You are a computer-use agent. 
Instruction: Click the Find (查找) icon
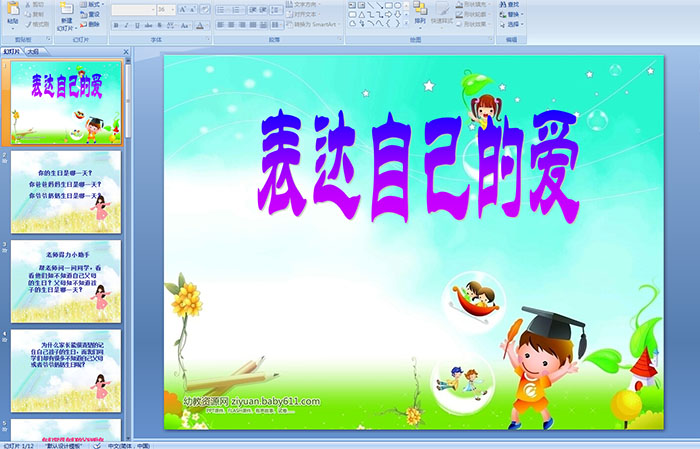512,4
